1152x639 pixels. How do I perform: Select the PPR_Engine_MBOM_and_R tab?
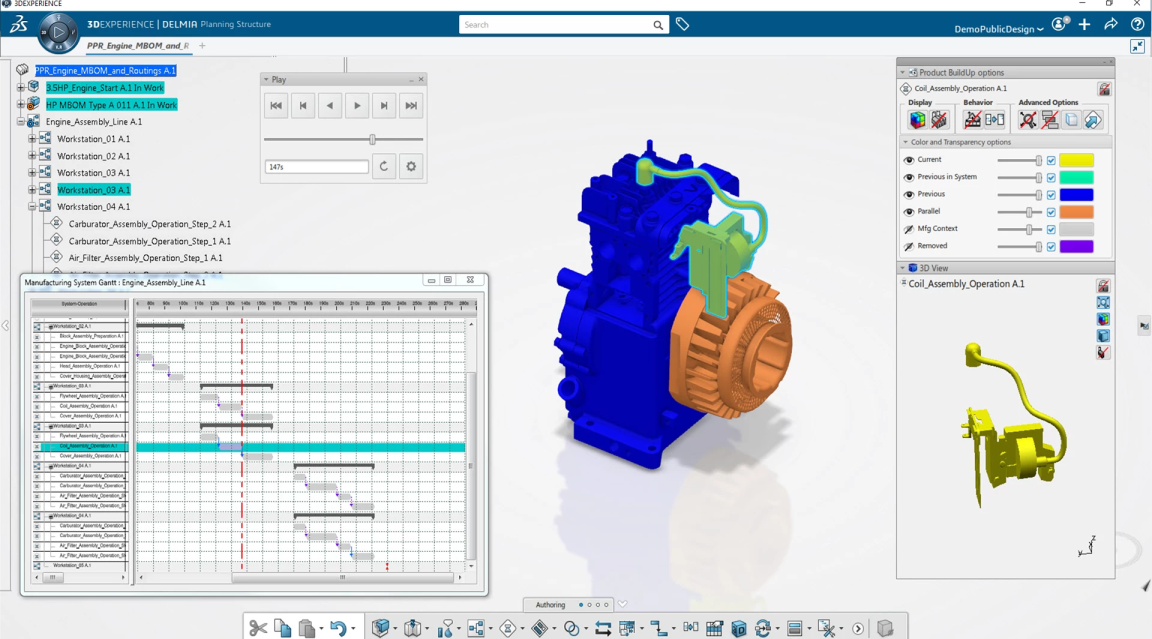pyautogui.click(x=137, y=46)
